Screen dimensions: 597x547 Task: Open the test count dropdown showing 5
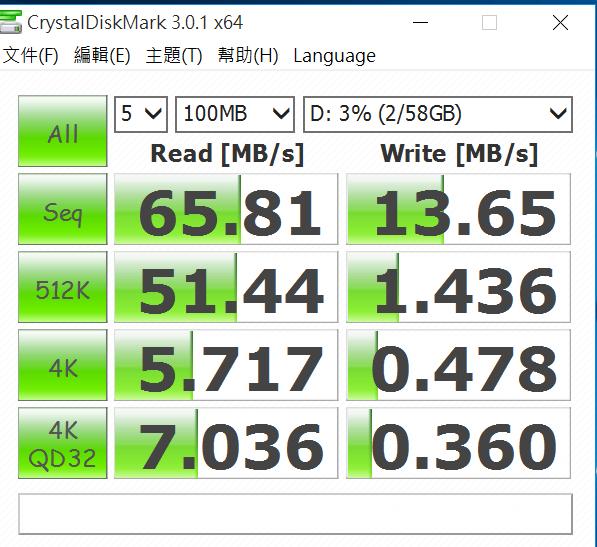(141, 114)
